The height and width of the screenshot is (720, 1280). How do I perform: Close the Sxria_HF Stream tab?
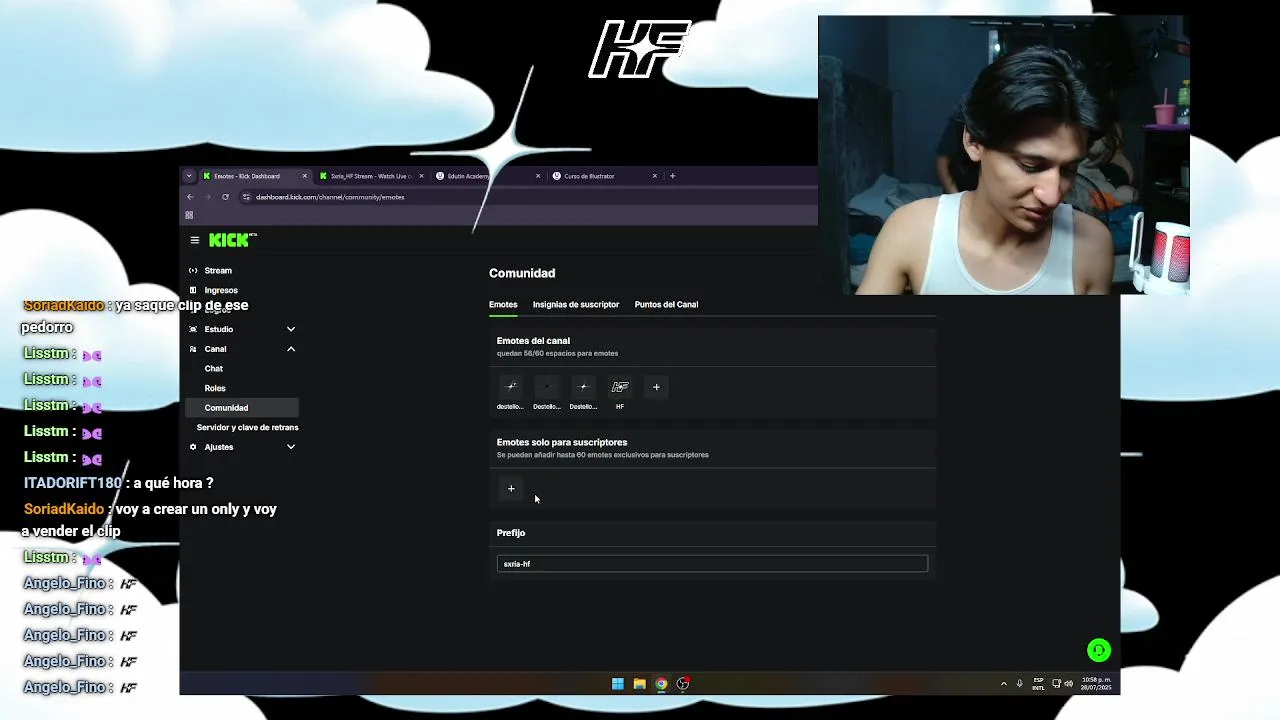click(x=421, y=176)
